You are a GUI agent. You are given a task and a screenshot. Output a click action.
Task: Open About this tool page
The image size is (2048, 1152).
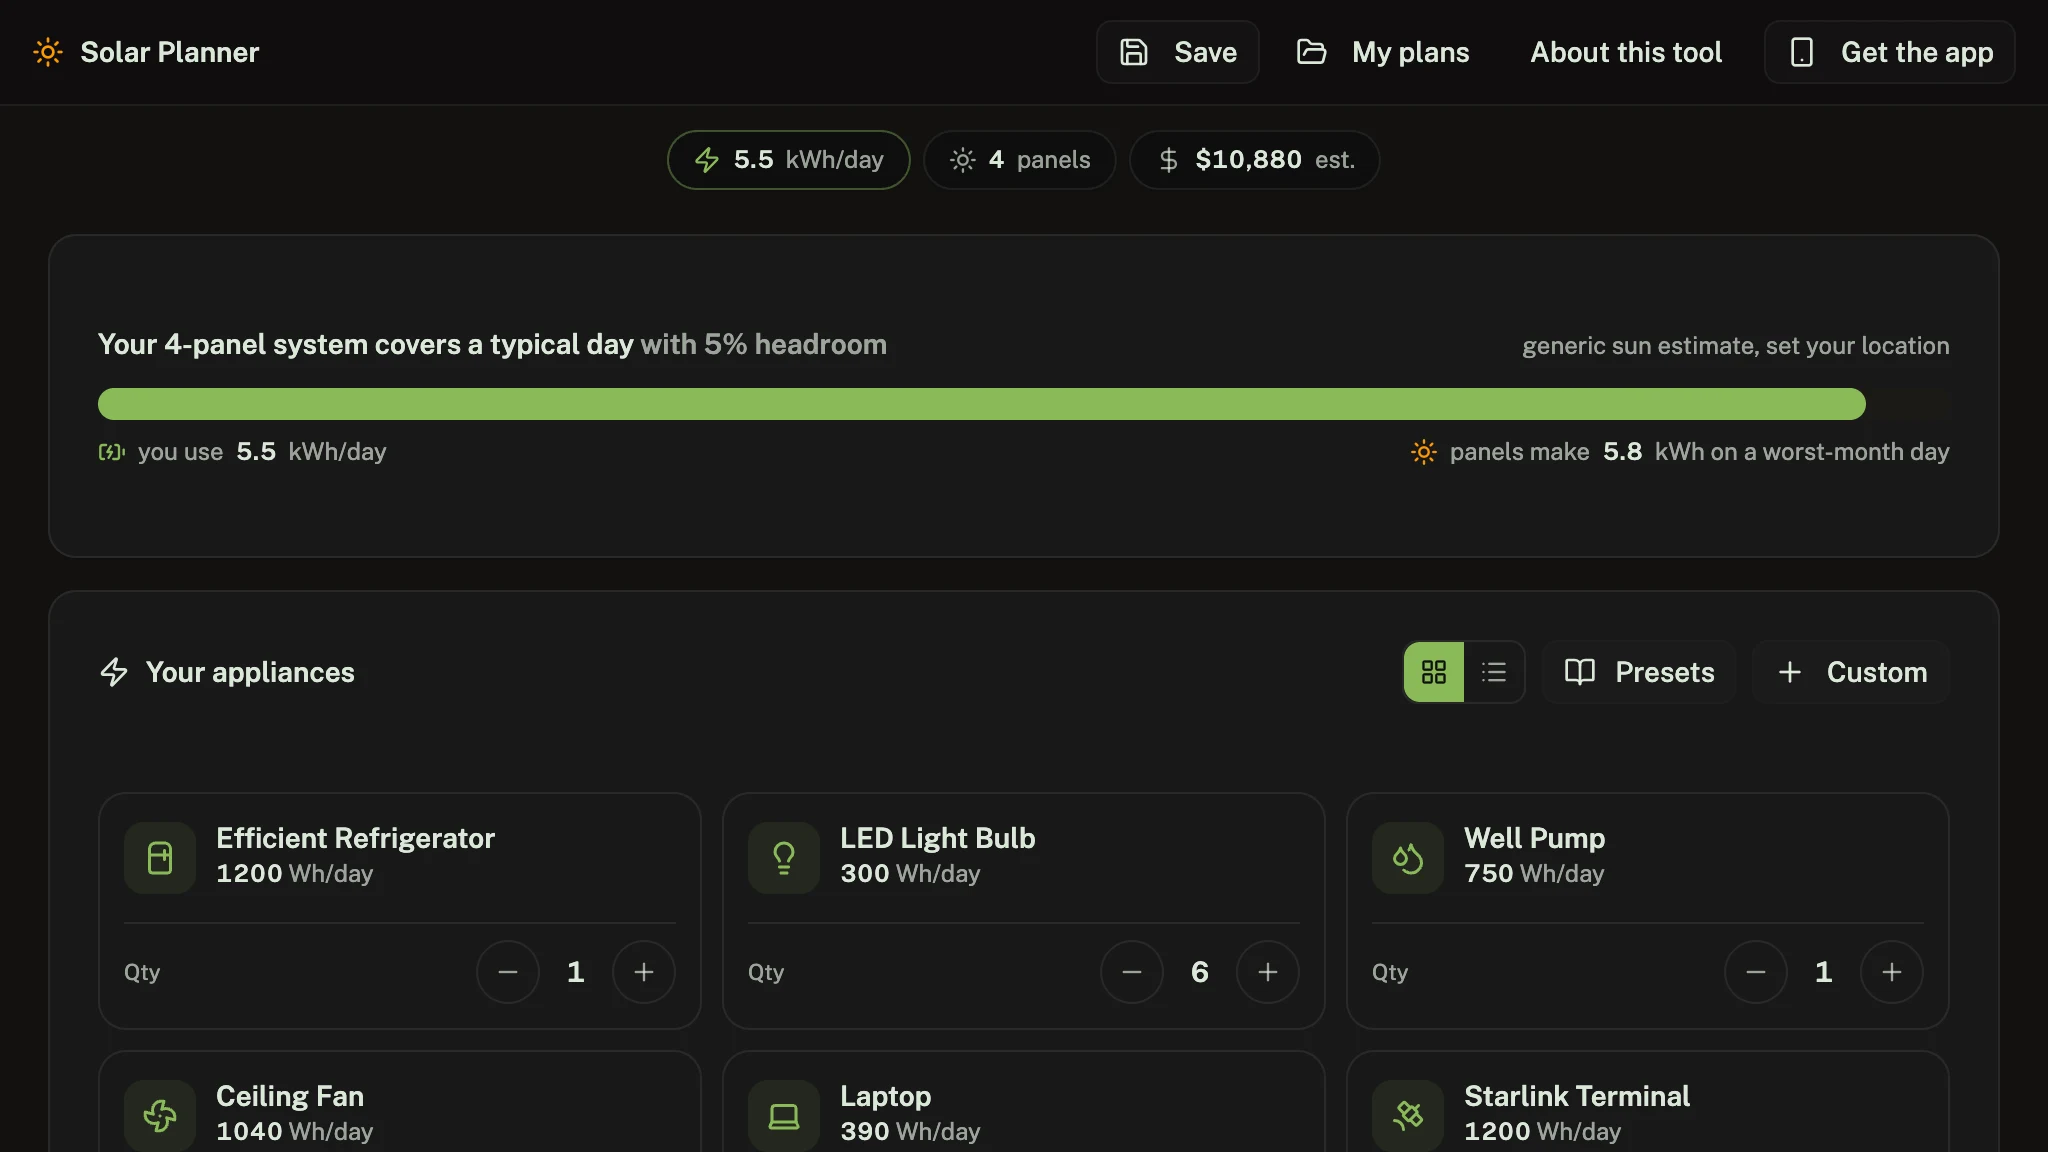click(x=1626, y=52)
